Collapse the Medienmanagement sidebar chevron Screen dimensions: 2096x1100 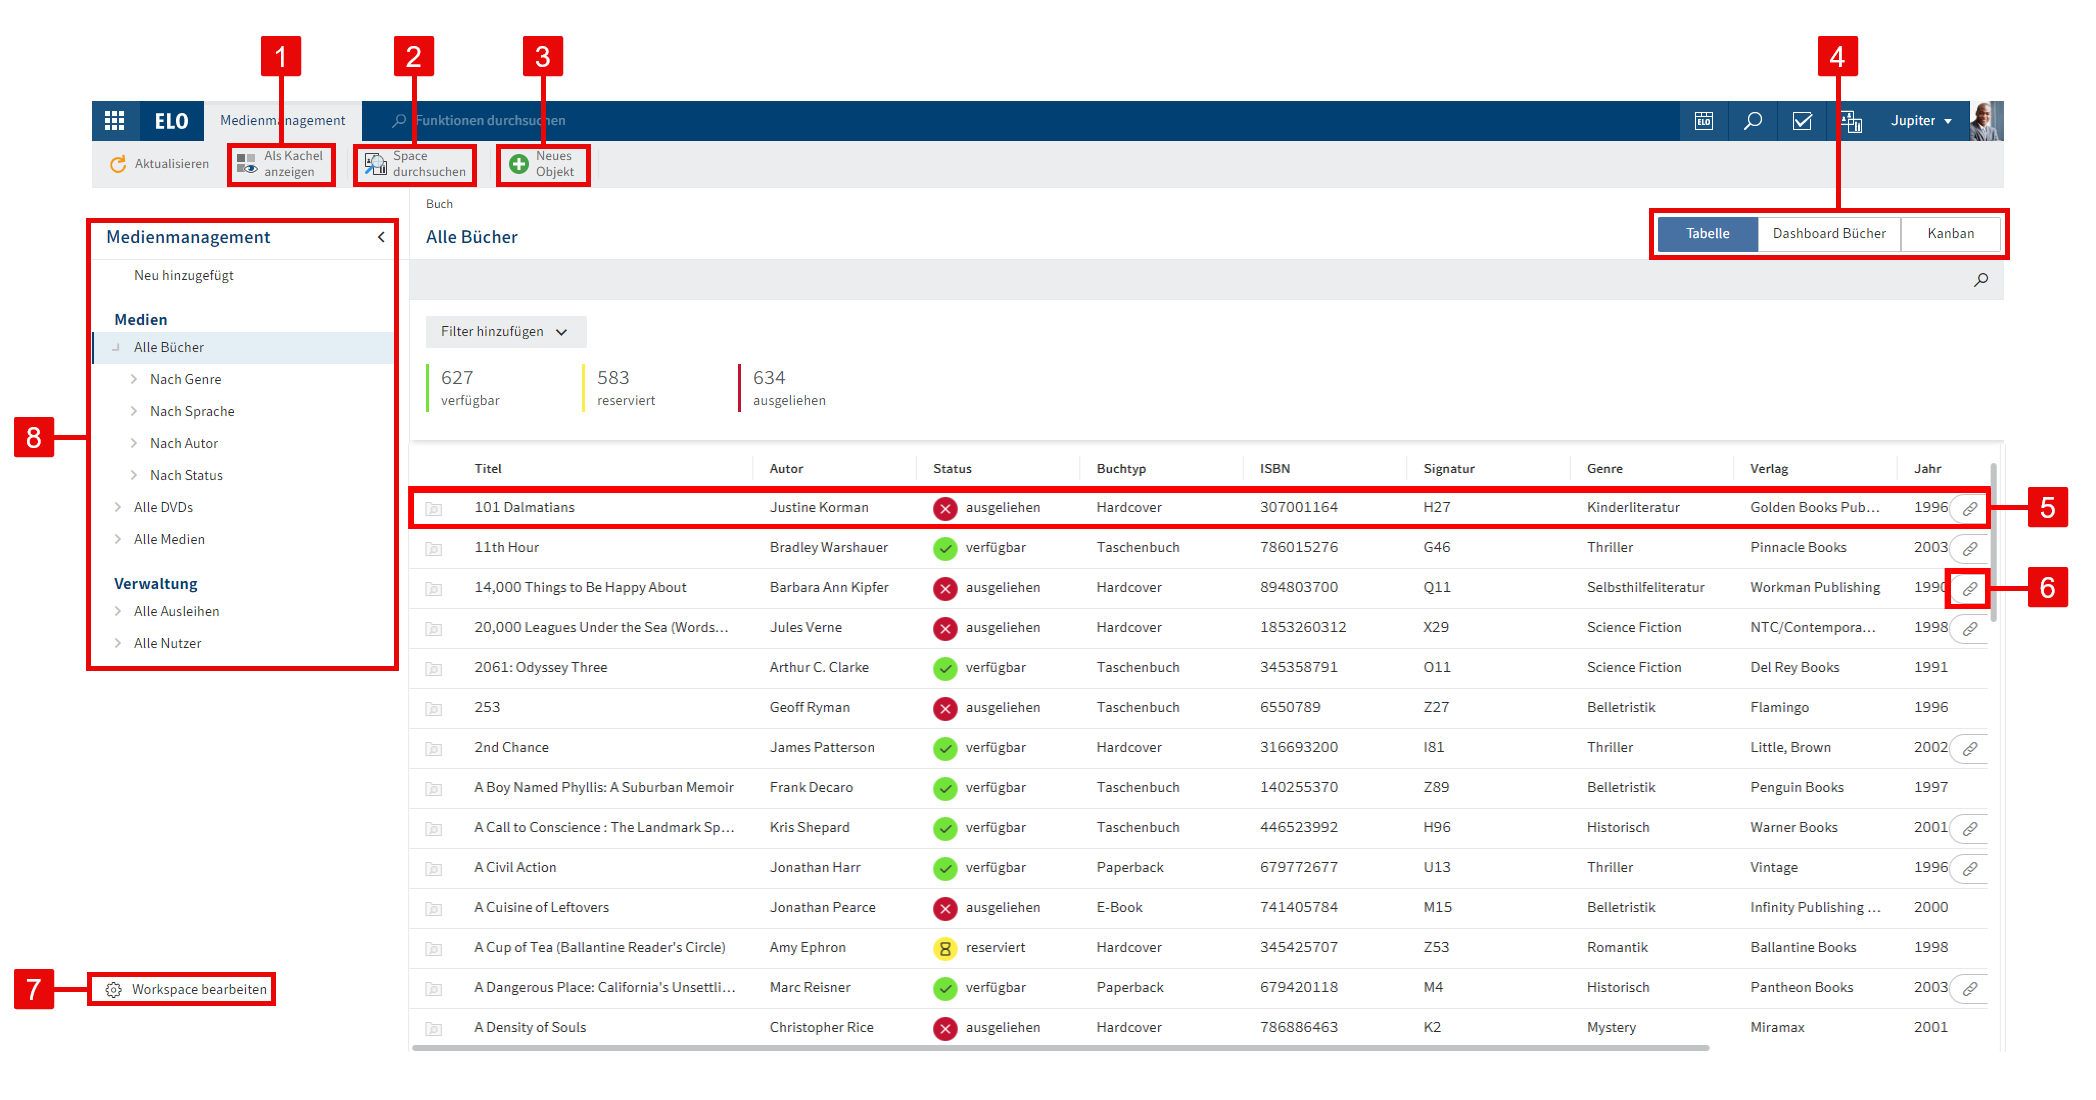pyautogui.click(x=381, y=237)
